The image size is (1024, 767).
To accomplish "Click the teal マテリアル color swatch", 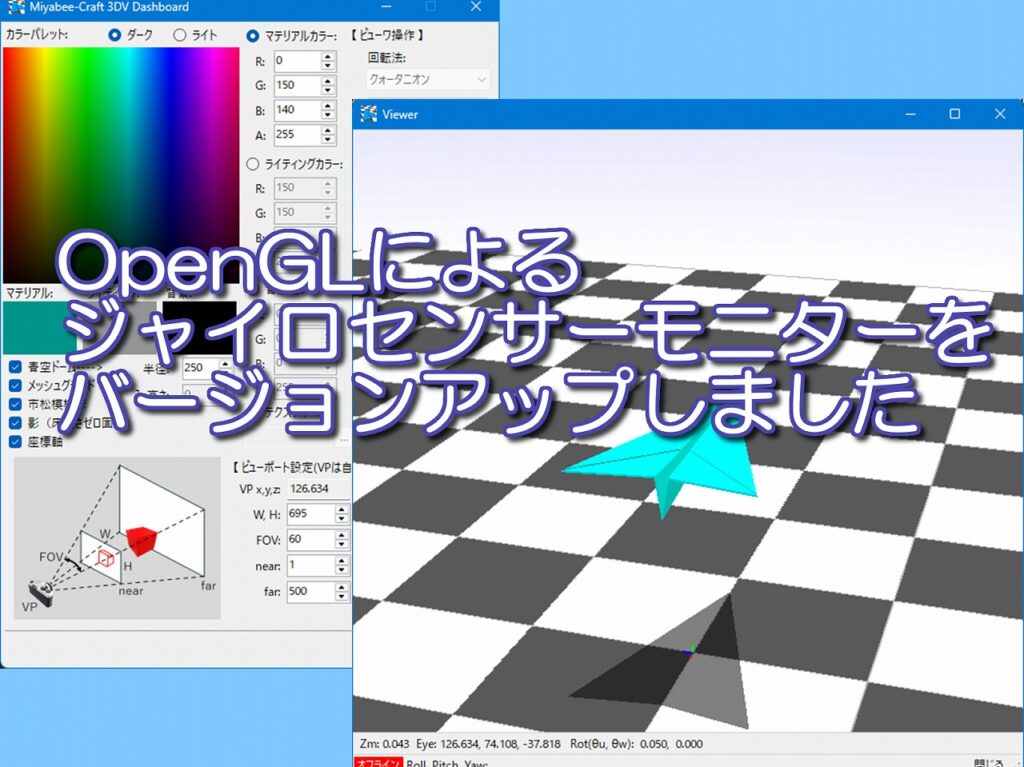I will (39, 327).
